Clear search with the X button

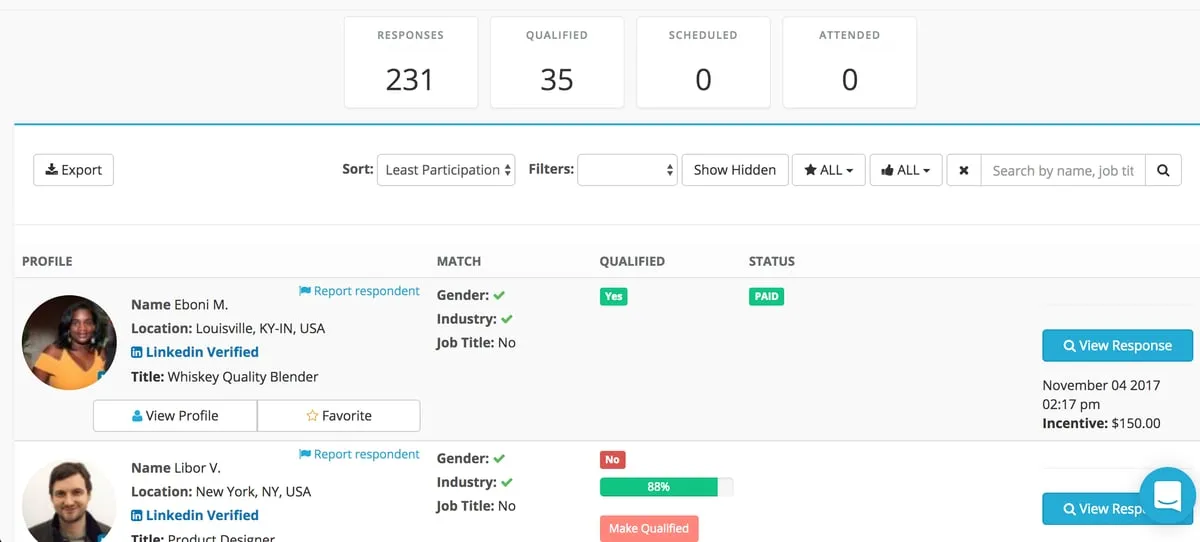click(x=964, y=170)
